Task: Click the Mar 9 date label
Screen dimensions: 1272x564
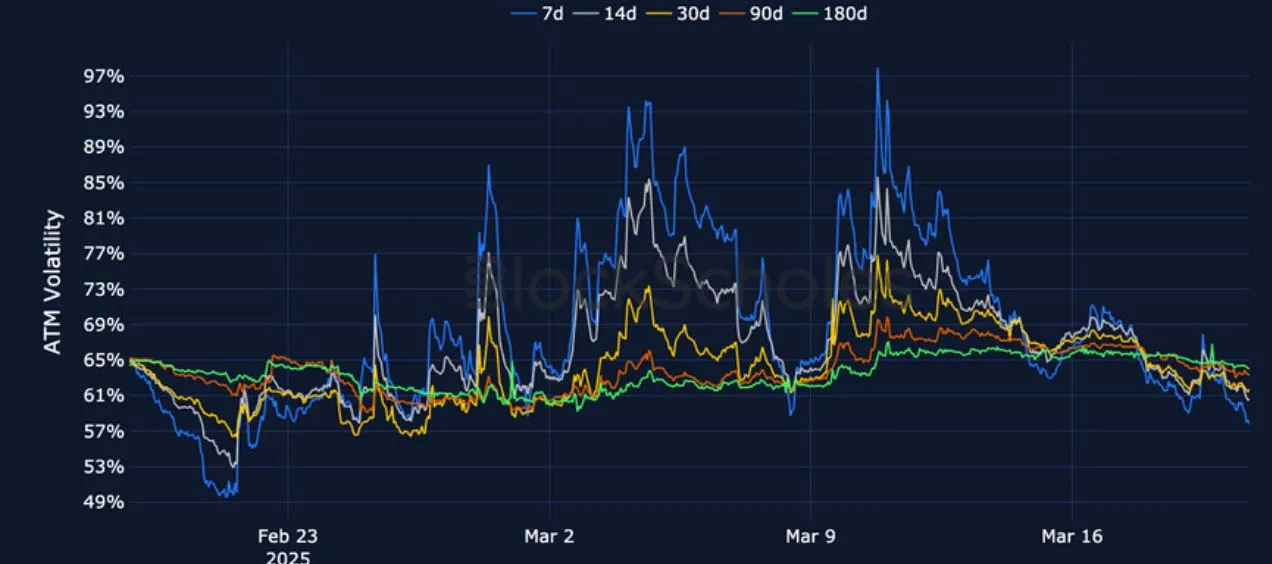Action: point(810,537)
